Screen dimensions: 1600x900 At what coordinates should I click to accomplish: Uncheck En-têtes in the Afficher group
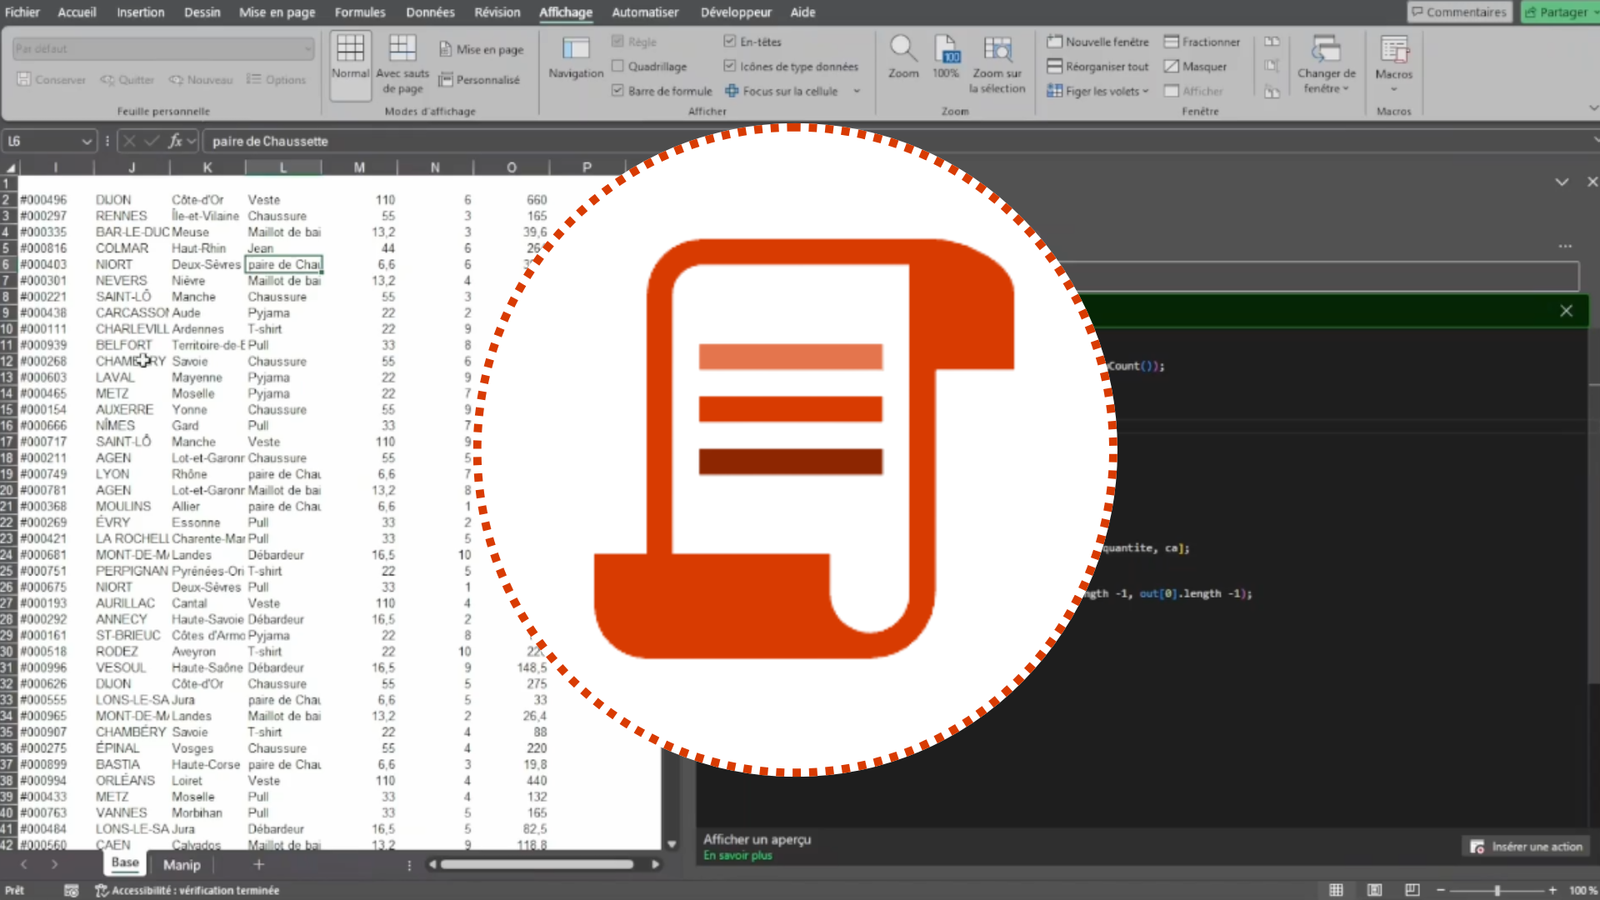[x=732, y=41]
